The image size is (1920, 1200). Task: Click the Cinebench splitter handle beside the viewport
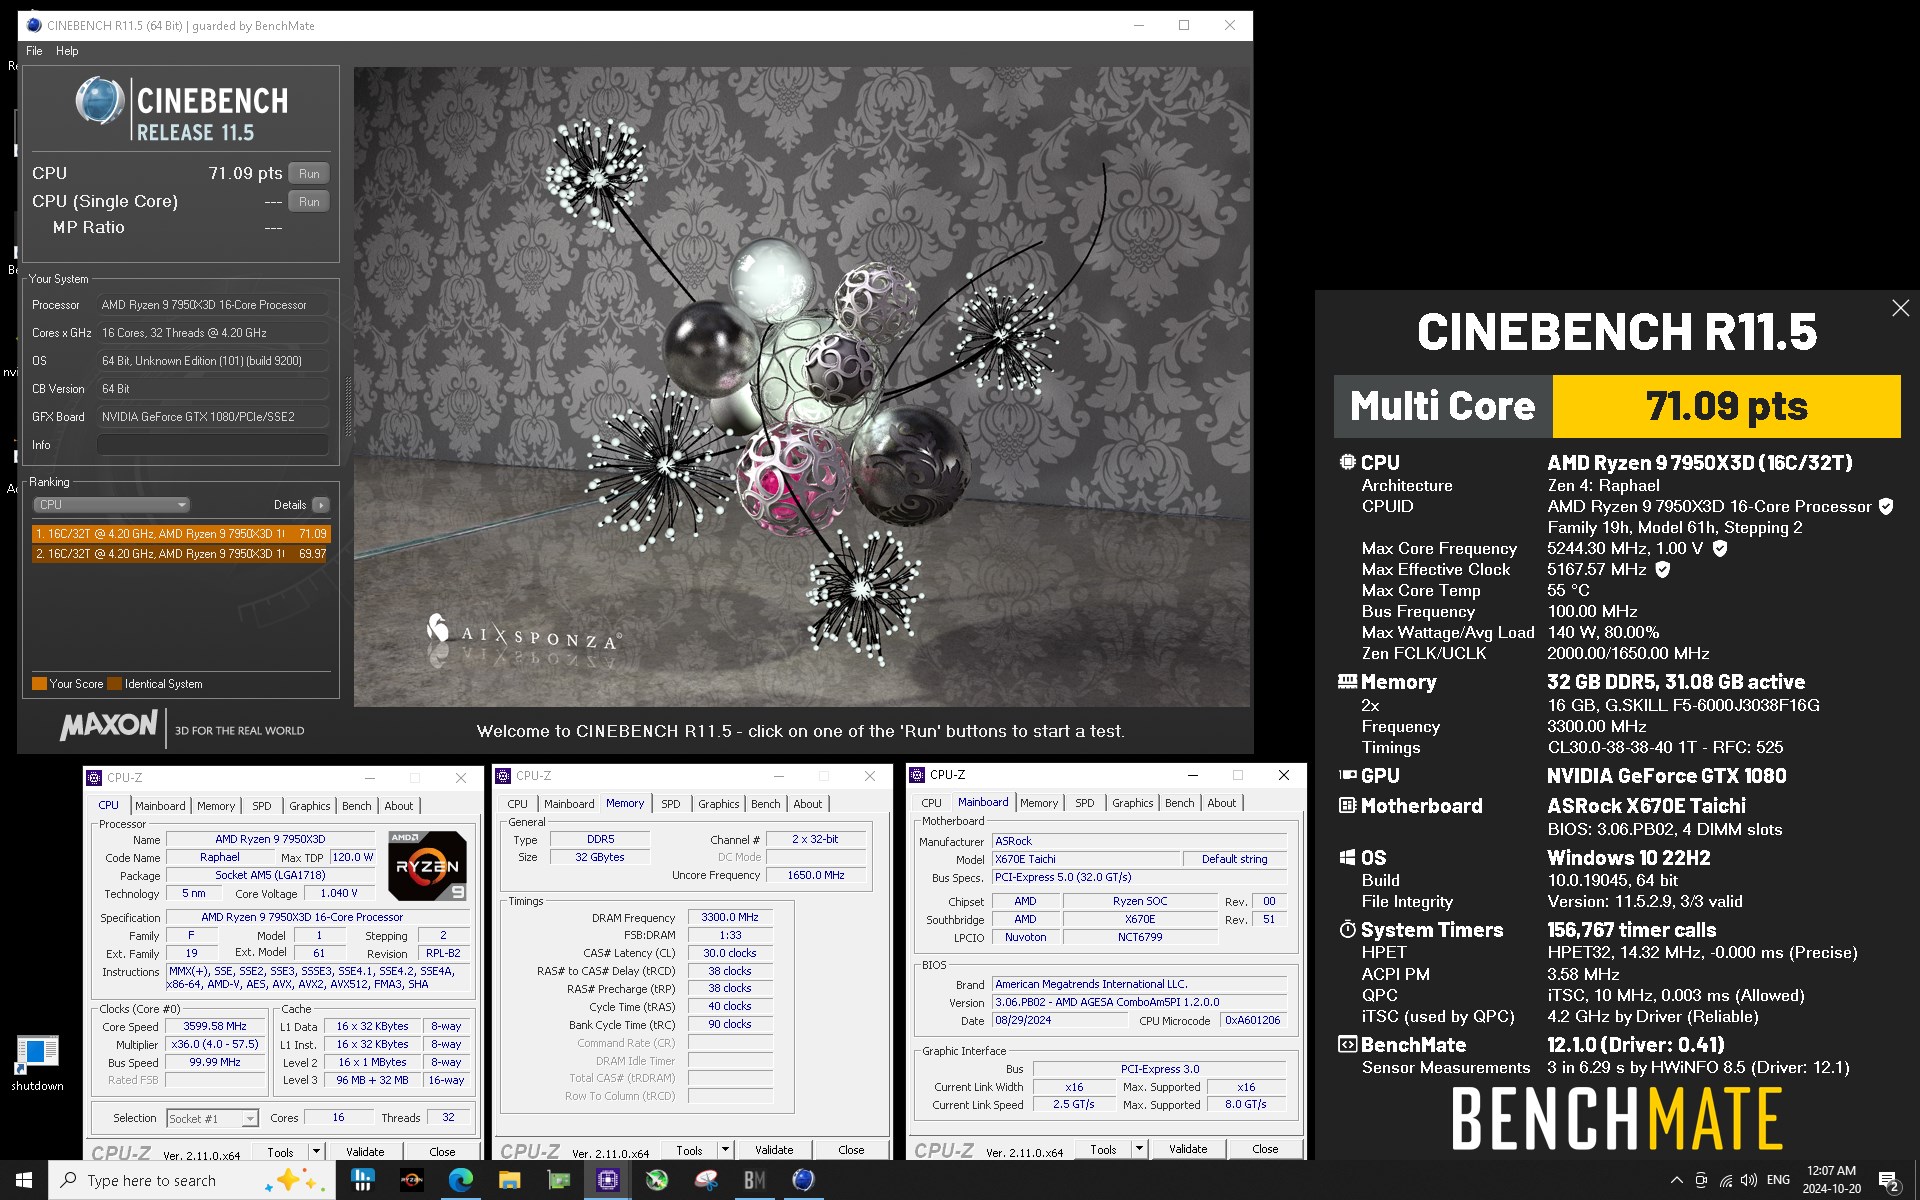tap(347, 406)
